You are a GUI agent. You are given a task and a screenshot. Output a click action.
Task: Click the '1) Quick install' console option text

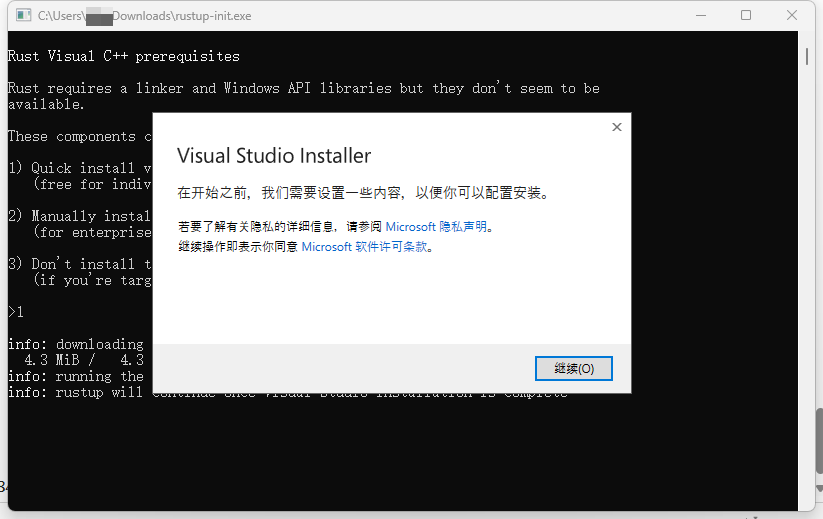[x=80, y=168]
